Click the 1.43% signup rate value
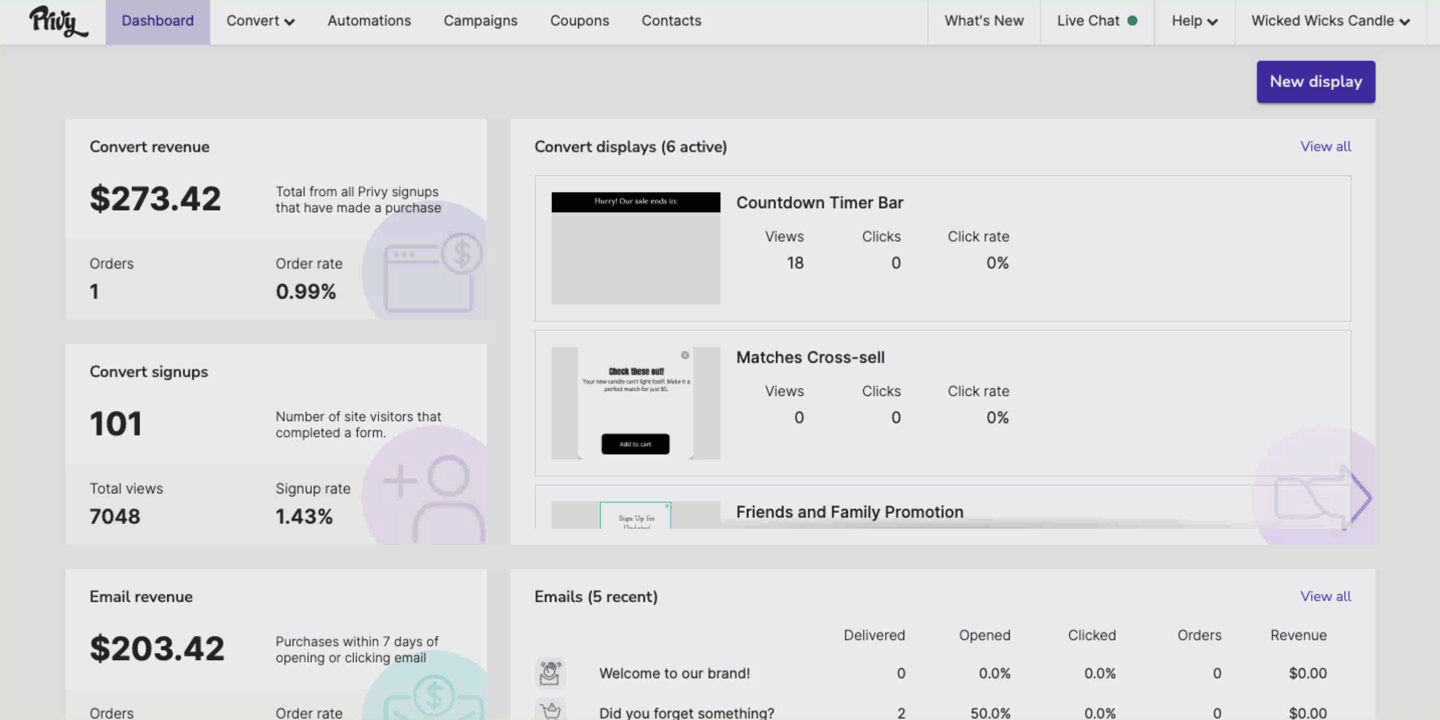The height and width of the screenshot is (720, 1440). 304,517
